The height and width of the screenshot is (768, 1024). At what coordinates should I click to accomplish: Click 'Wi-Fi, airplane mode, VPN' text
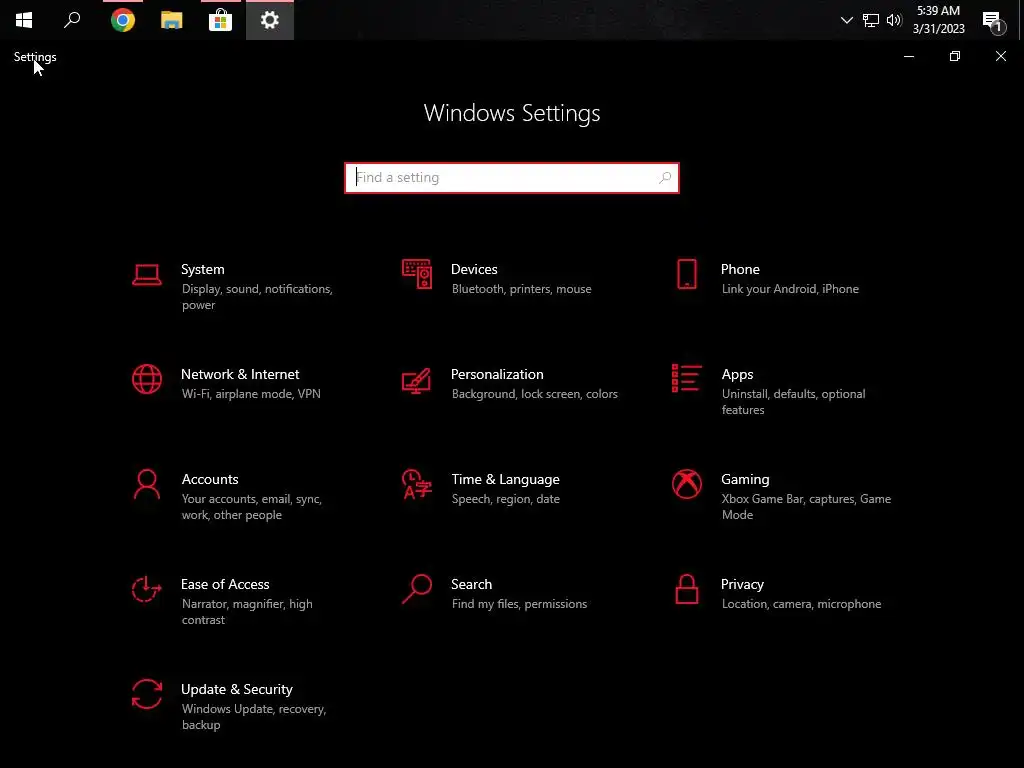click(x=251, y=394)
